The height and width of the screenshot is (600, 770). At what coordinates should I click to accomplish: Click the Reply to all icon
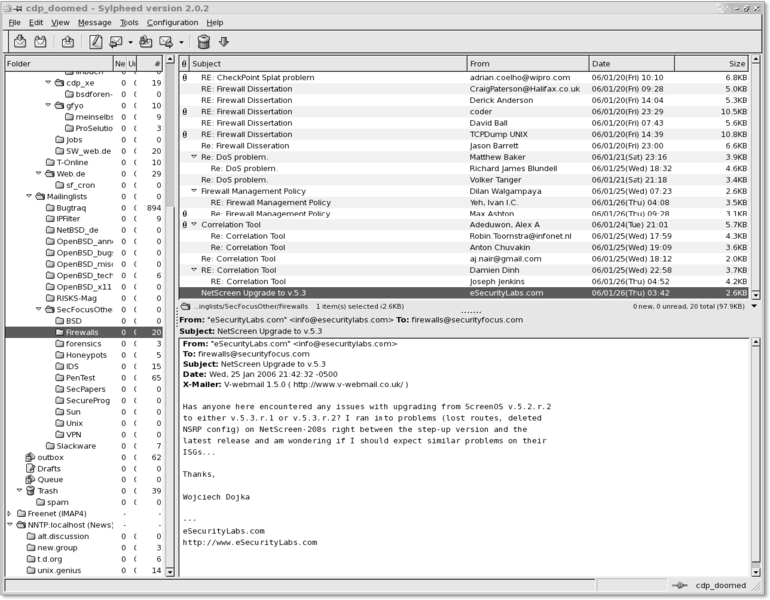[x=146, y=42]
